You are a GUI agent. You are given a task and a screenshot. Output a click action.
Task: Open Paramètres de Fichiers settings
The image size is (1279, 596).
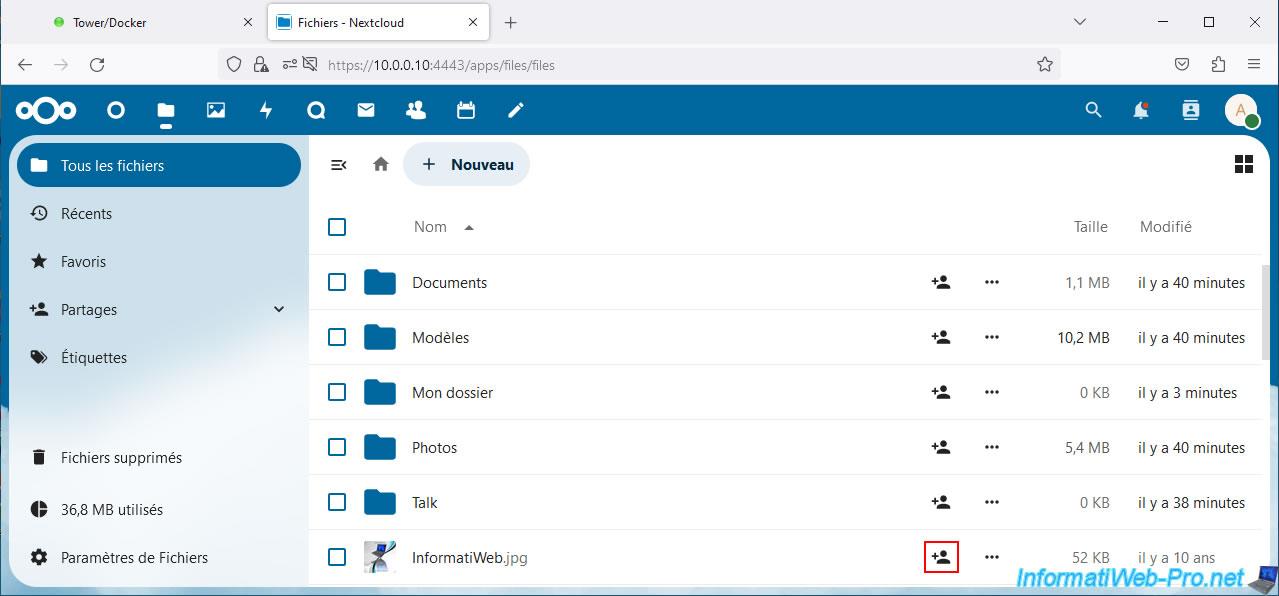coord(134,558)
